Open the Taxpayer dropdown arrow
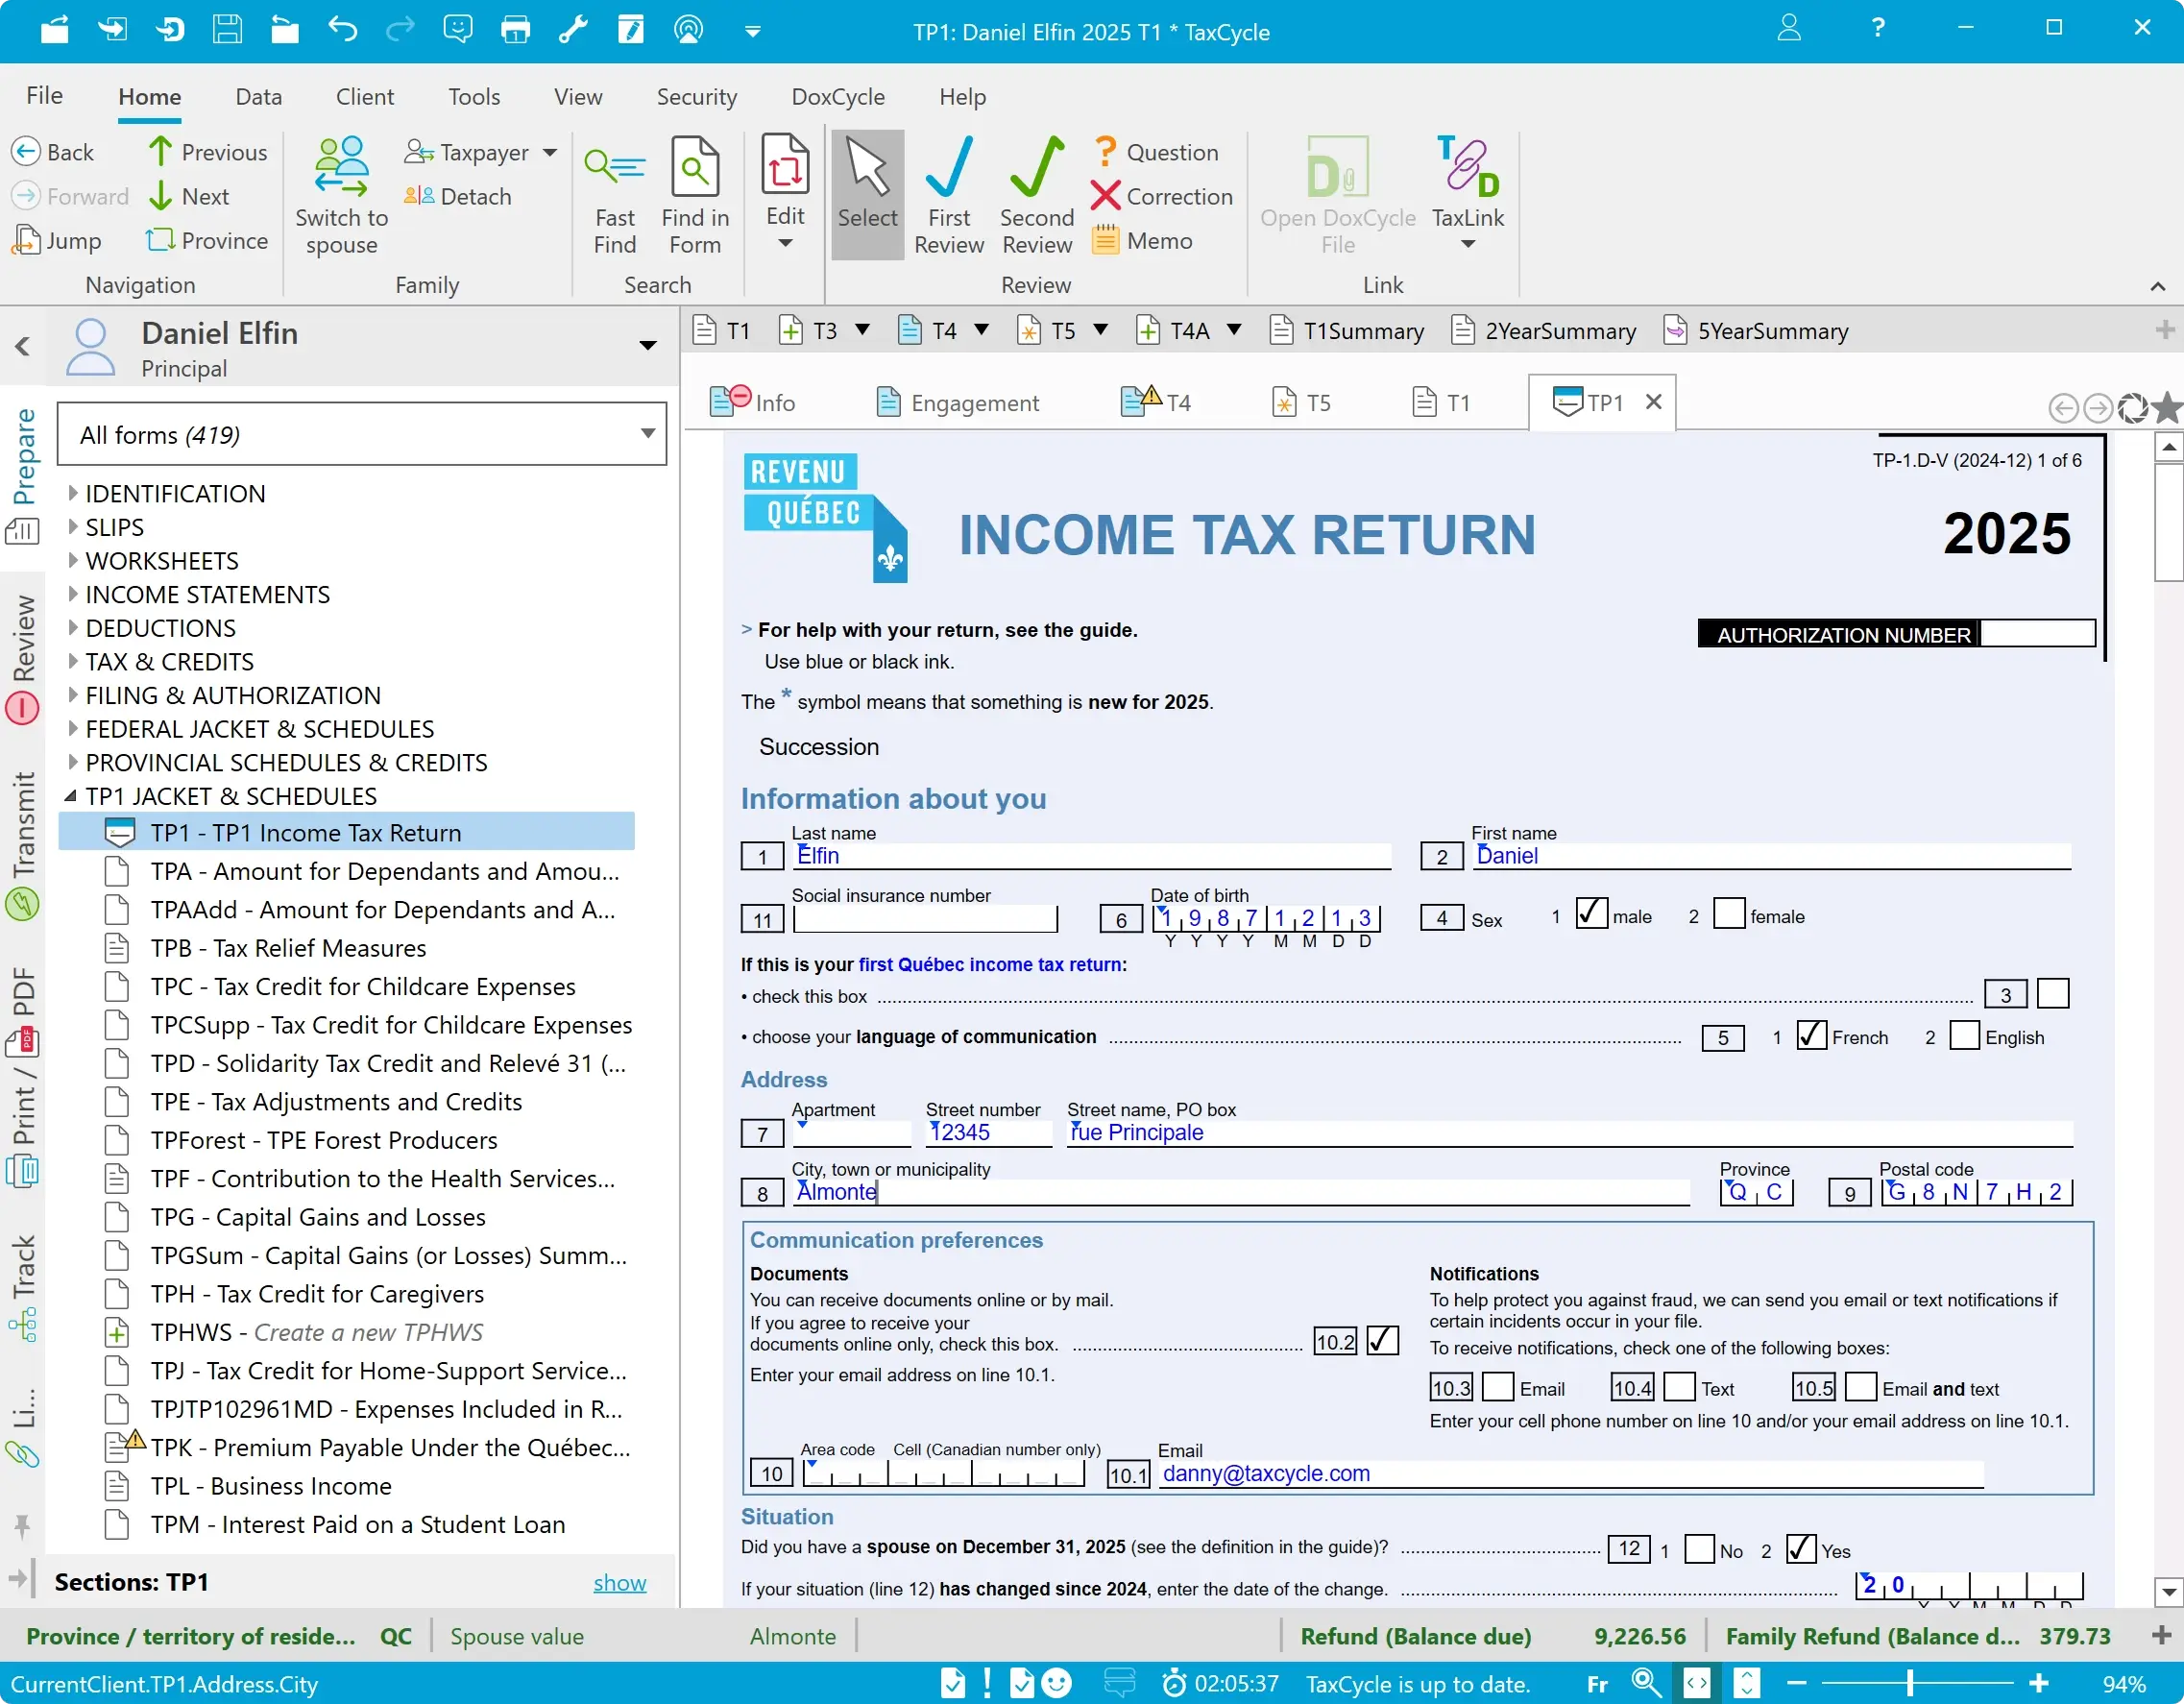 click(x=550, y=153)
